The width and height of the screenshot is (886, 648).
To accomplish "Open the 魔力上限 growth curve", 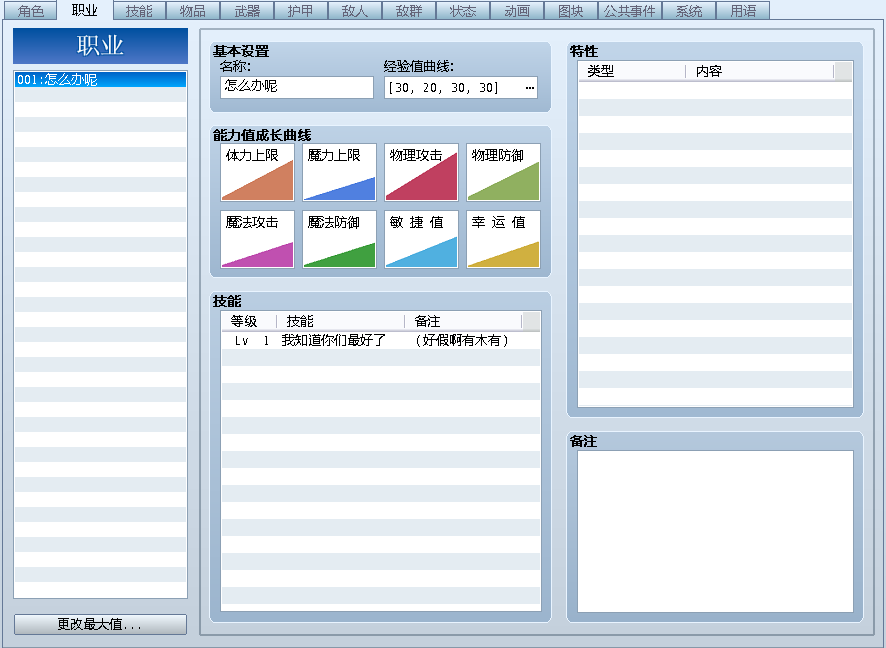I will pyautogui.click(x=339, y=172).
